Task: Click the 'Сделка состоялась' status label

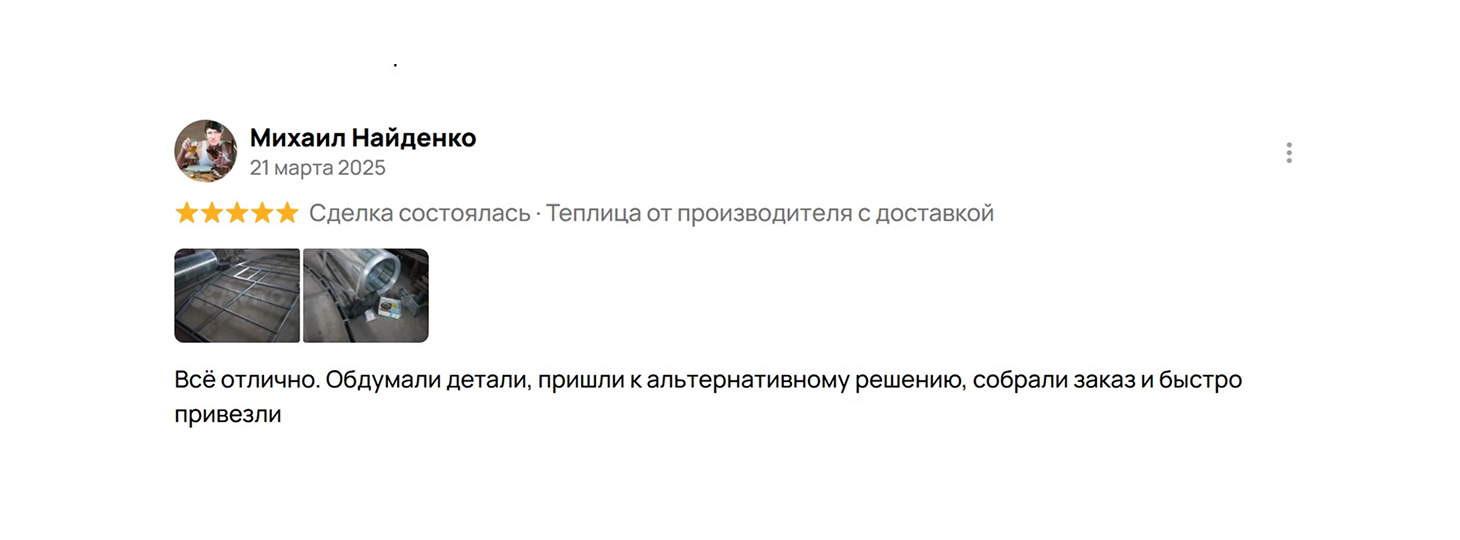Action: coord(419,213)
